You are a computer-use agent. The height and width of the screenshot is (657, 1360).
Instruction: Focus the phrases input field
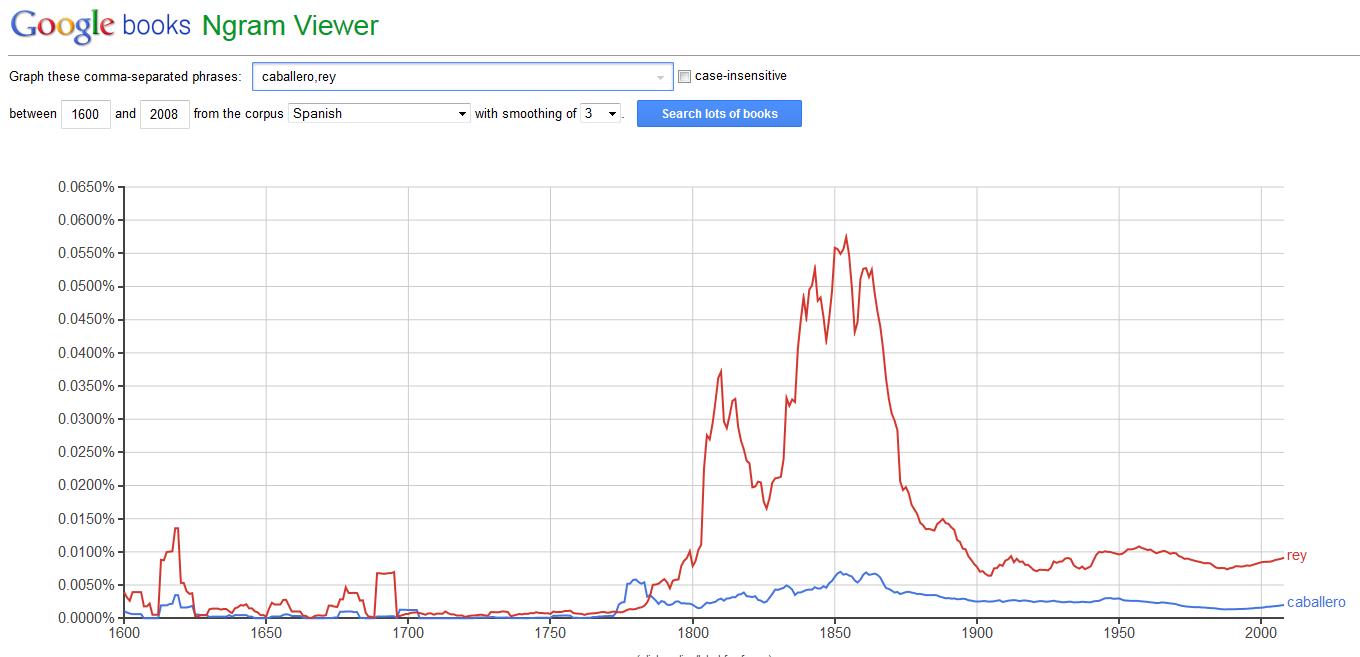click(462, 76)
